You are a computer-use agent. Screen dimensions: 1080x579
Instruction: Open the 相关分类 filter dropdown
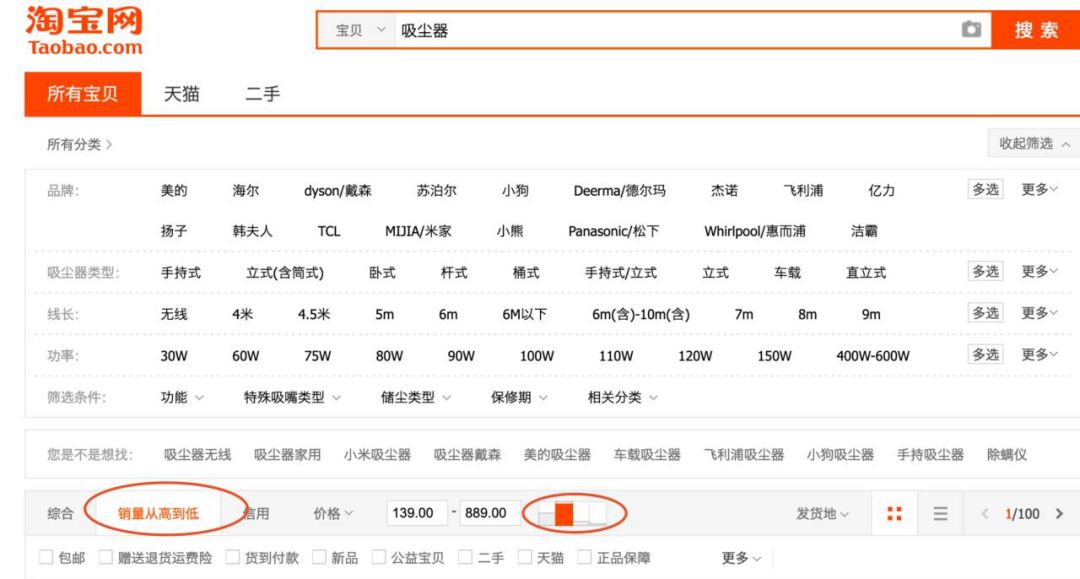(x=622, y=397)
